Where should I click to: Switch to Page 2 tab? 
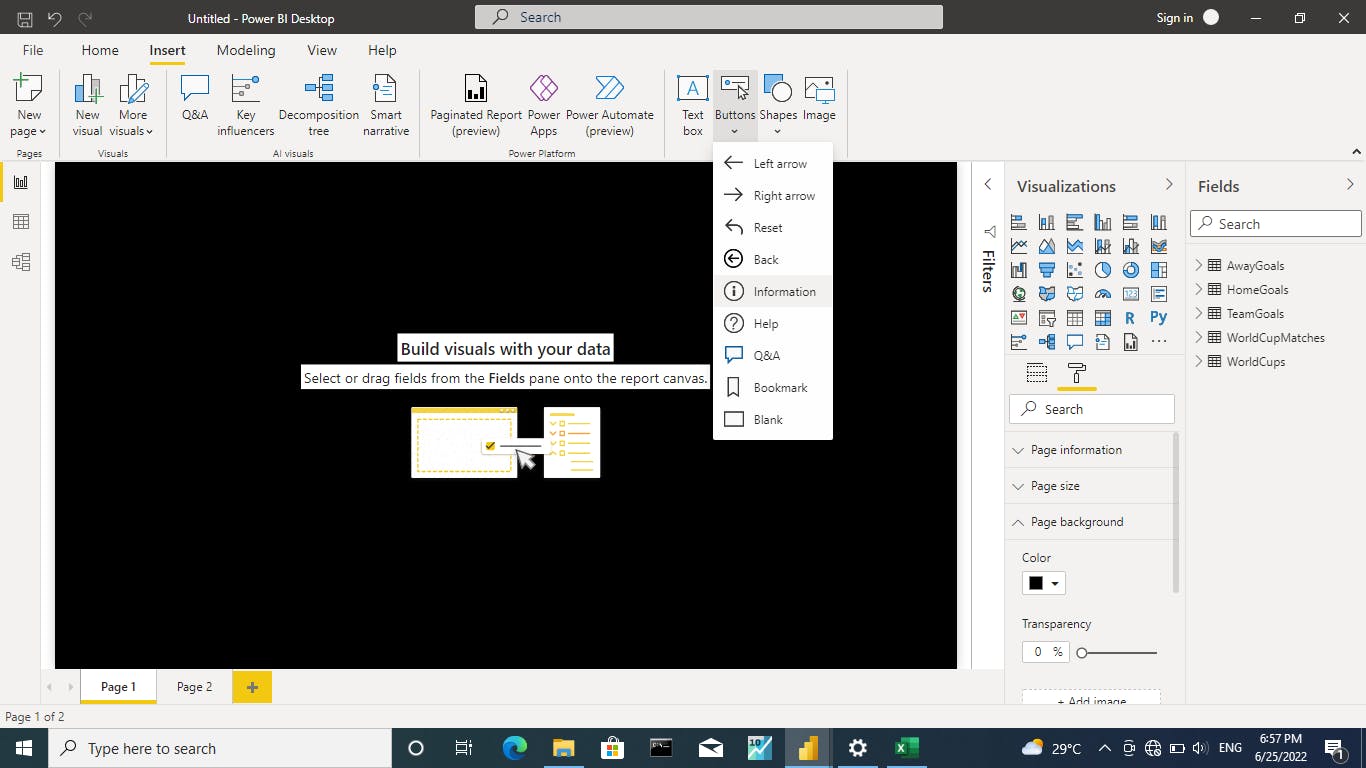pyautogui.click(x=194, y=687)
